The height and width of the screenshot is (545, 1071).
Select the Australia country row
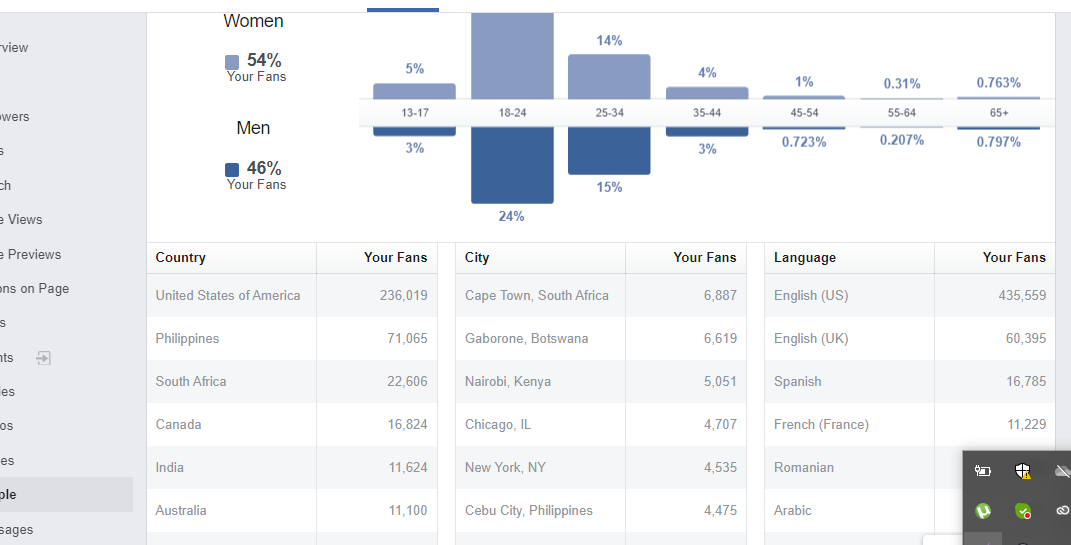292,511
